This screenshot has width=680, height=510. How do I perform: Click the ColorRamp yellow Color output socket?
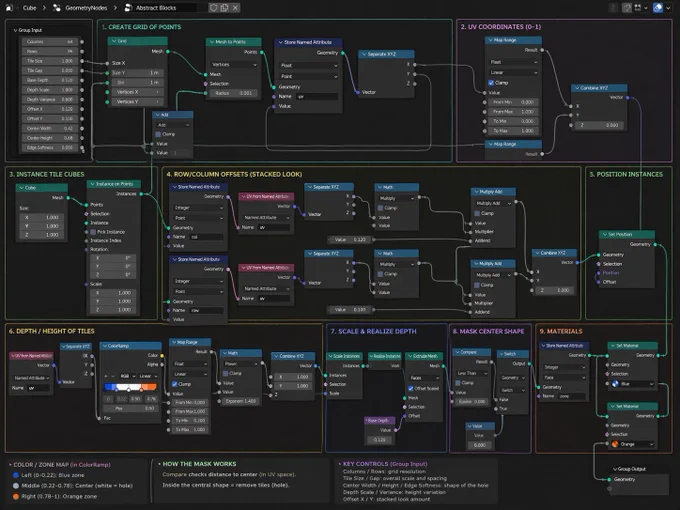coord(162,356)
